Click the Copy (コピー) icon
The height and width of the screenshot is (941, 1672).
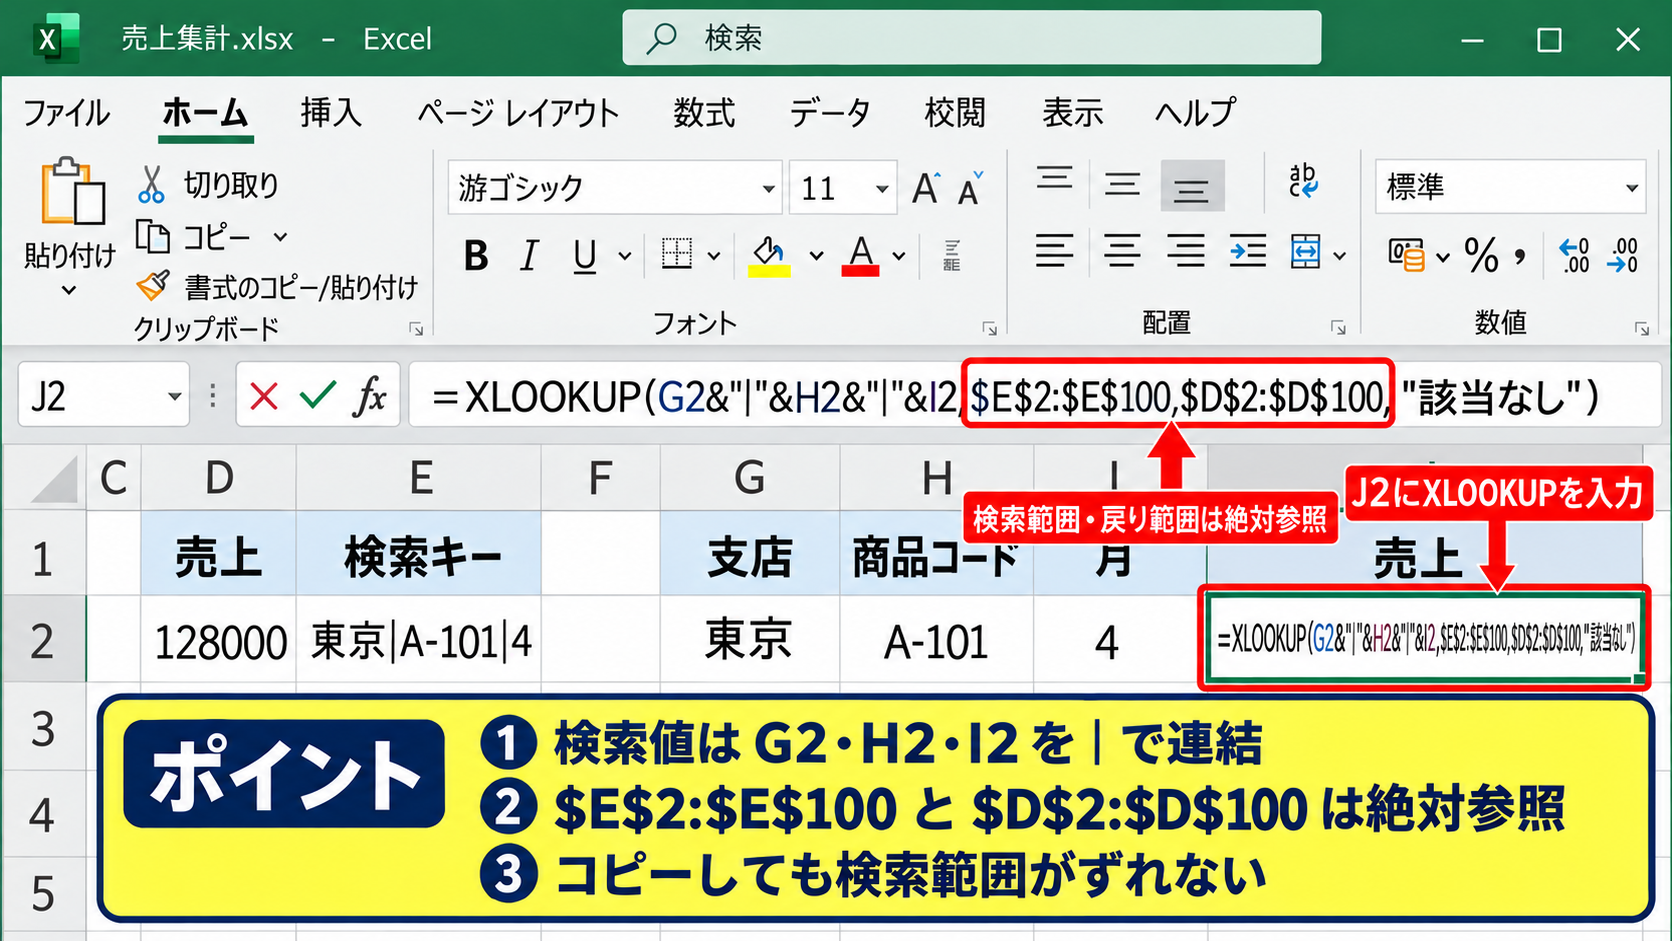153,237
